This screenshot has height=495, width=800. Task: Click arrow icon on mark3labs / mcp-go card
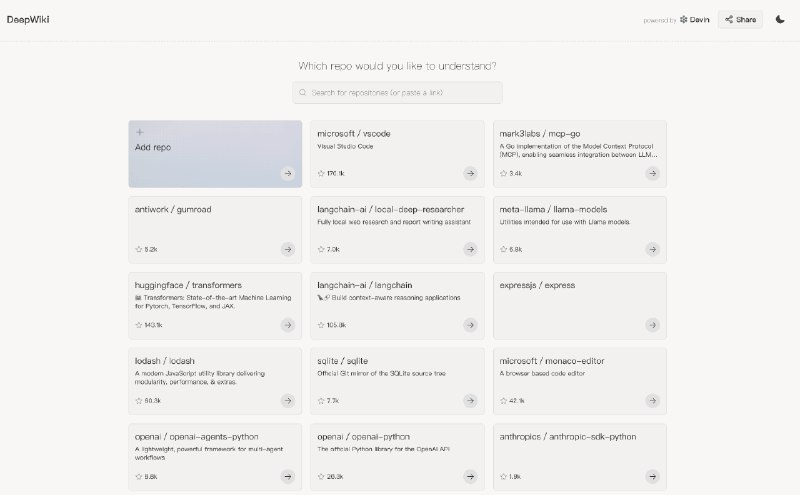(652, 173)
